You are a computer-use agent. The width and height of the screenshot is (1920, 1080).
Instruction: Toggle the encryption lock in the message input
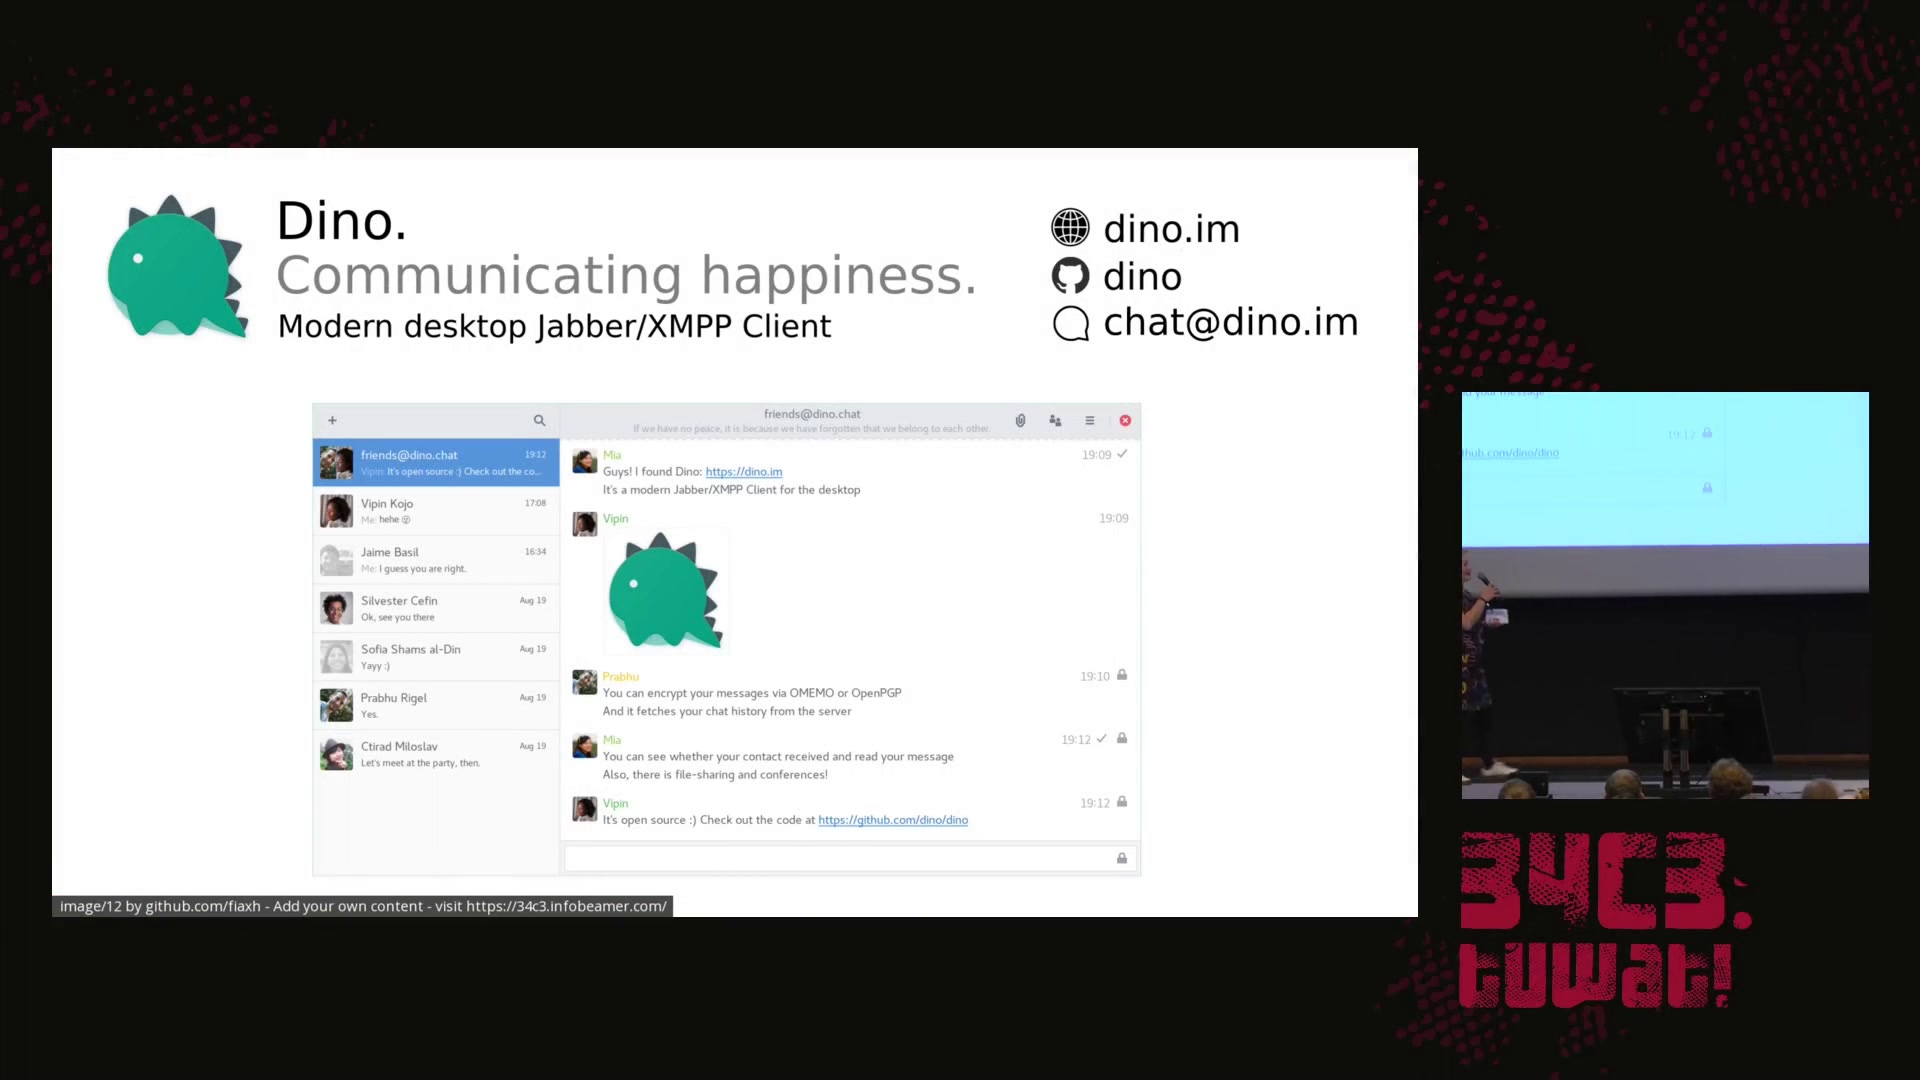[x=1122, y=858]
